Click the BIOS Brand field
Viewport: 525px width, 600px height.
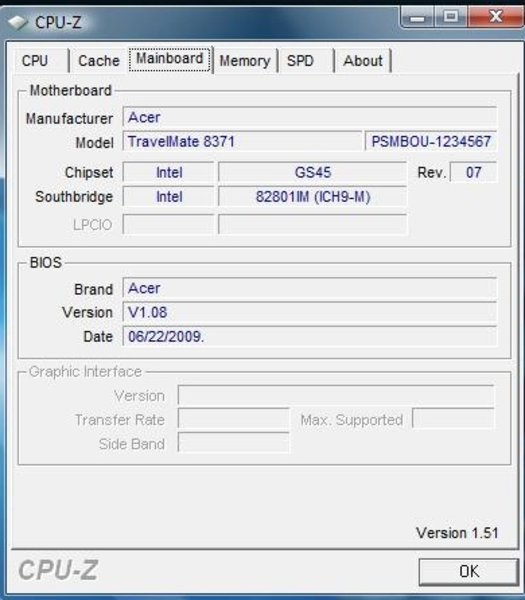310,288
